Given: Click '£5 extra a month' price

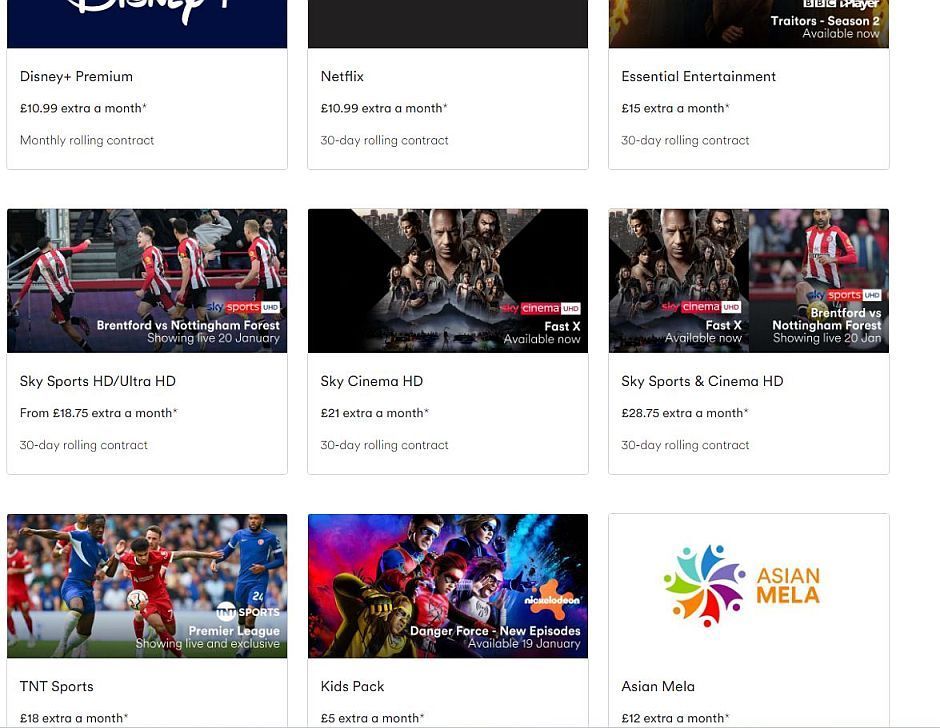Looking at the screenshot, I should pos(372,718).
